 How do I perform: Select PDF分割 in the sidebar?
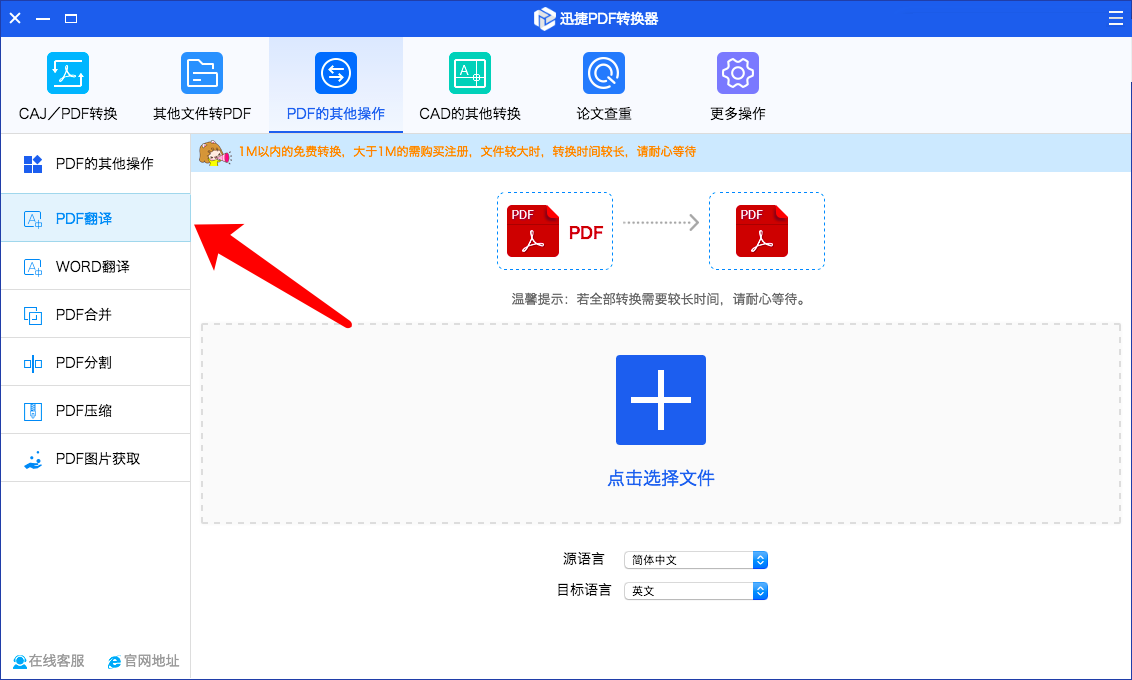(96, 362)
